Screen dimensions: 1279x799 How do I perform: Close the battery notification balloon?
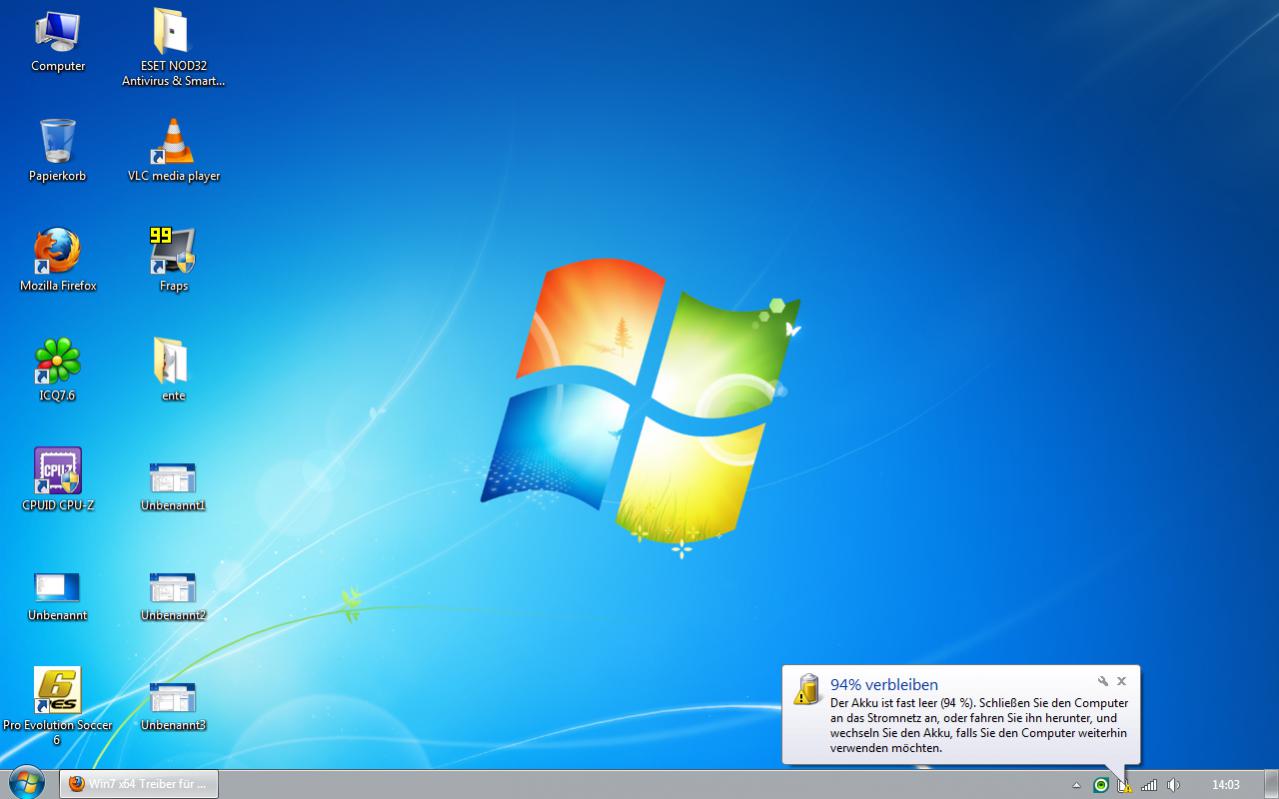1121,681
